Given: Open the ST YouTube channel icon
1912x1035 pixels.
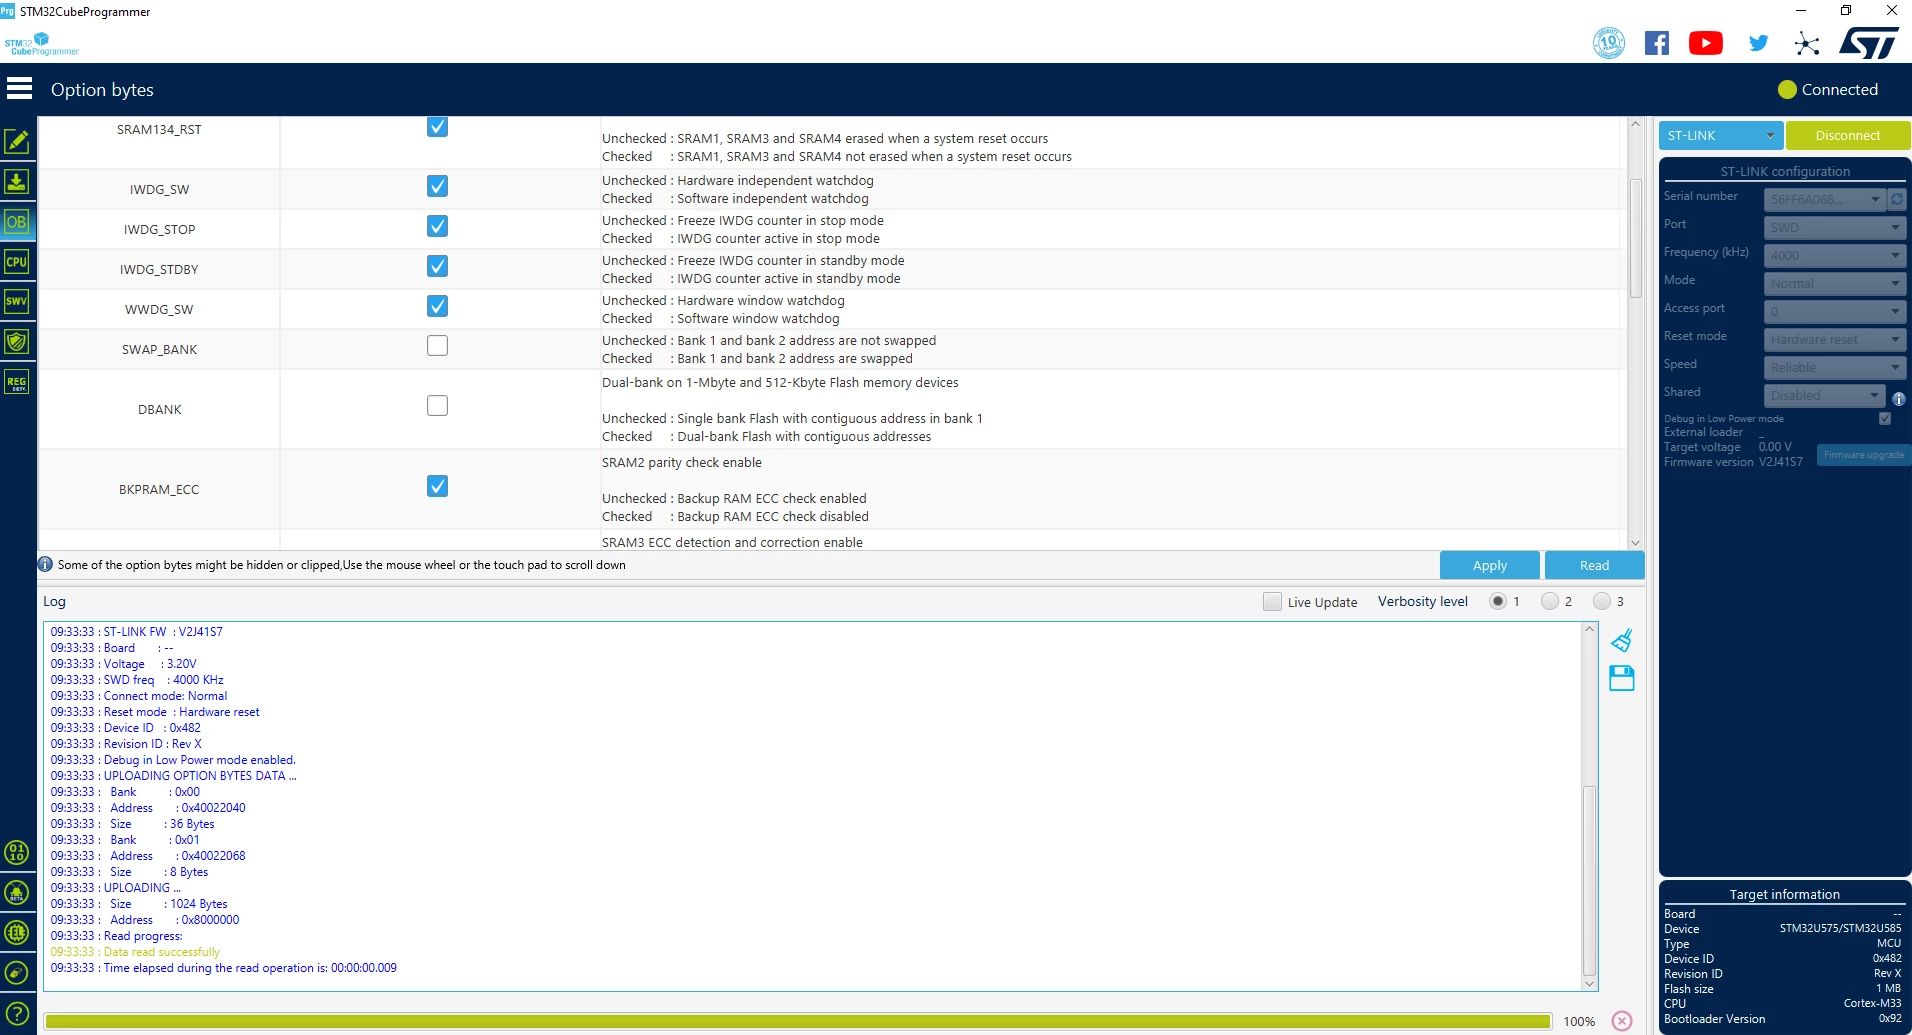Looking at the screenshot, I should (x=1706, y=43).
